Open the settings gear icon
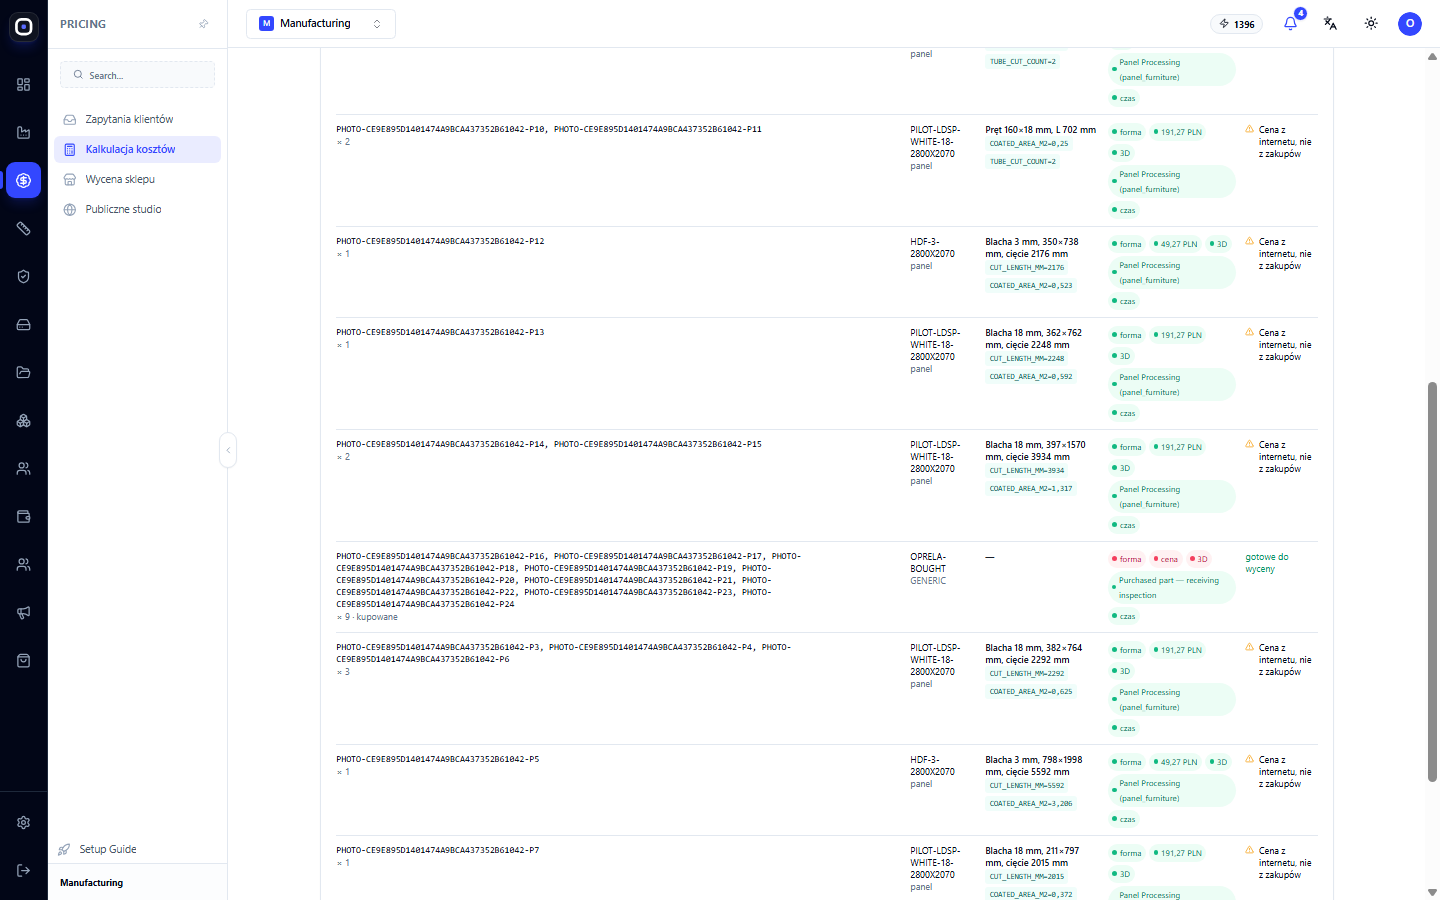The height and width of the screenshot is (900, 1440). [x=24, y=823]
